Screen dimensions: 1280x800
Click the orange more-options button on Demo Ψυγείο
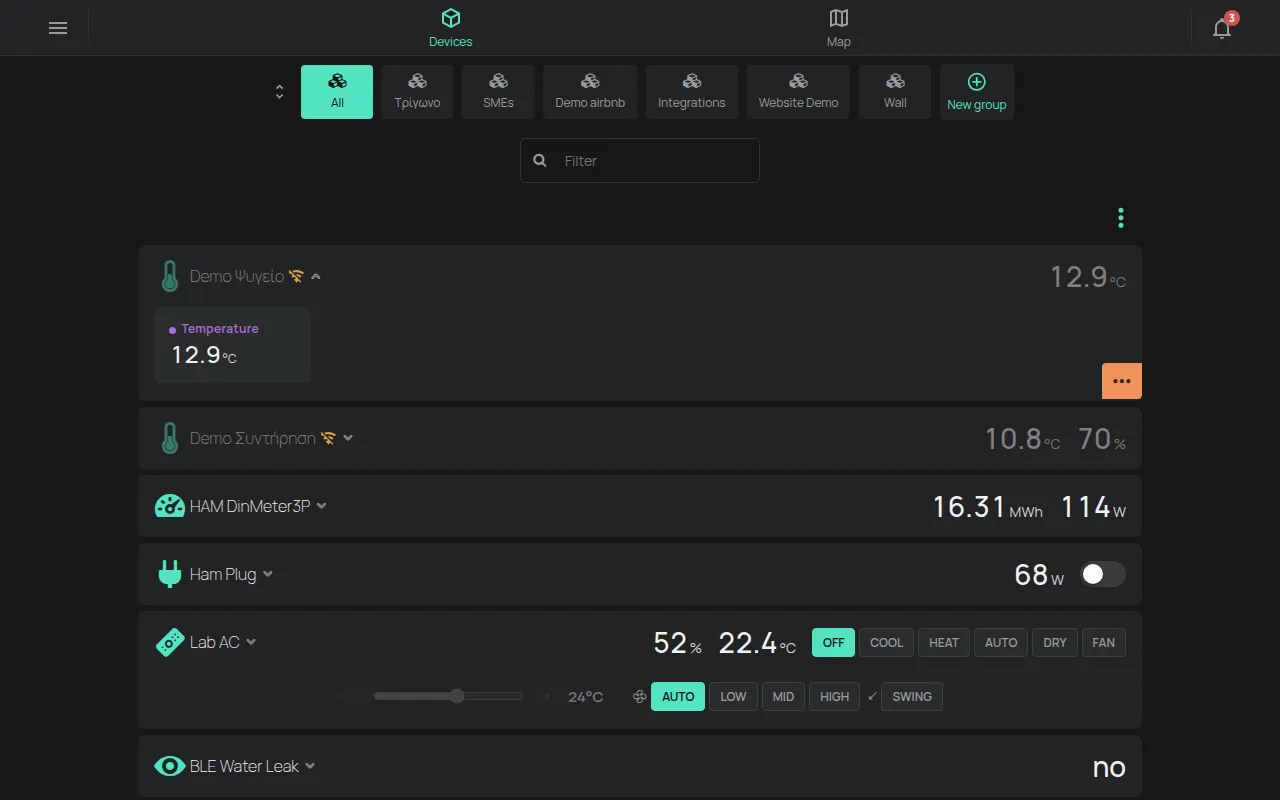[1122, 381]
